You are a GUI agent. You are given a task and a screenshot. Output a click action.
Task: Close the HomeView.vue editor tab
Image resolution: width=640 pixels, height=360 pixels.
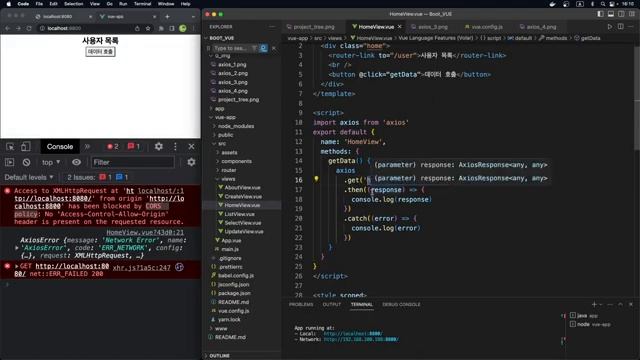(400, 27)
